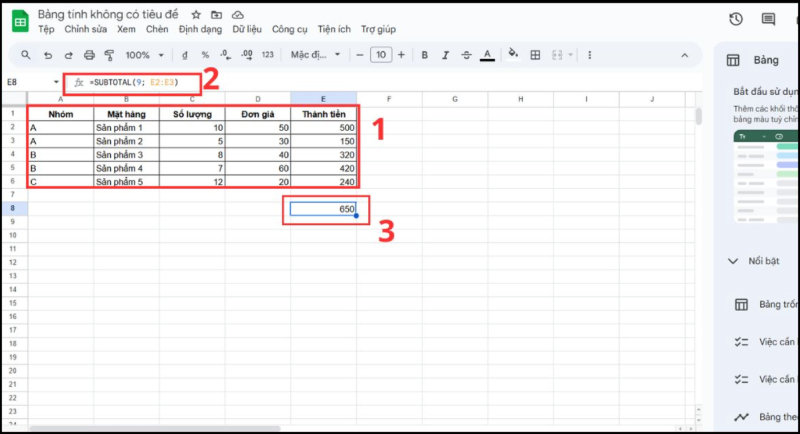Click the move to folder icon
The width and height of the screenshot is (800, 434).
217,15
